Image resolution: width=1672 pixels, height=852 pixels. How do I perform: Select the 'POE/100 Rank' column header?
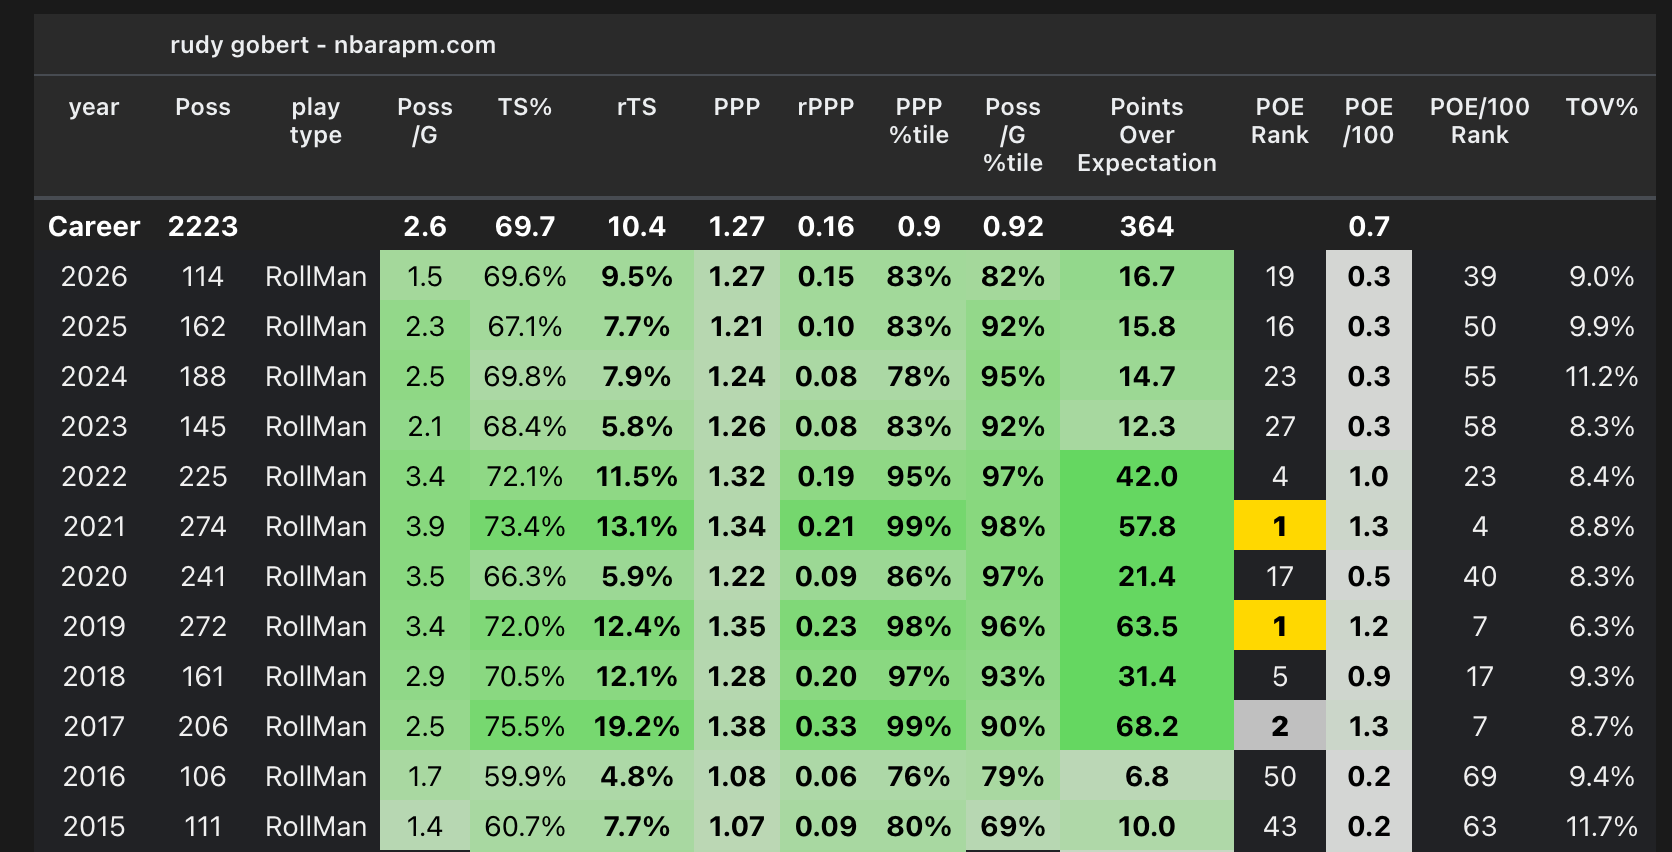pyautogui.click(x=1480, y=121)
